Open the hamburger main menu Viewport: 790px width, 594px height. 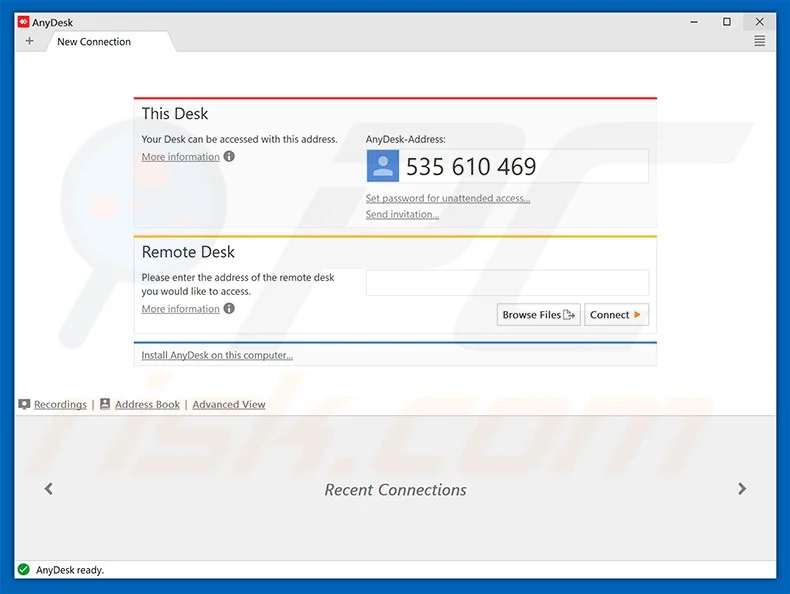click(759, 41)
